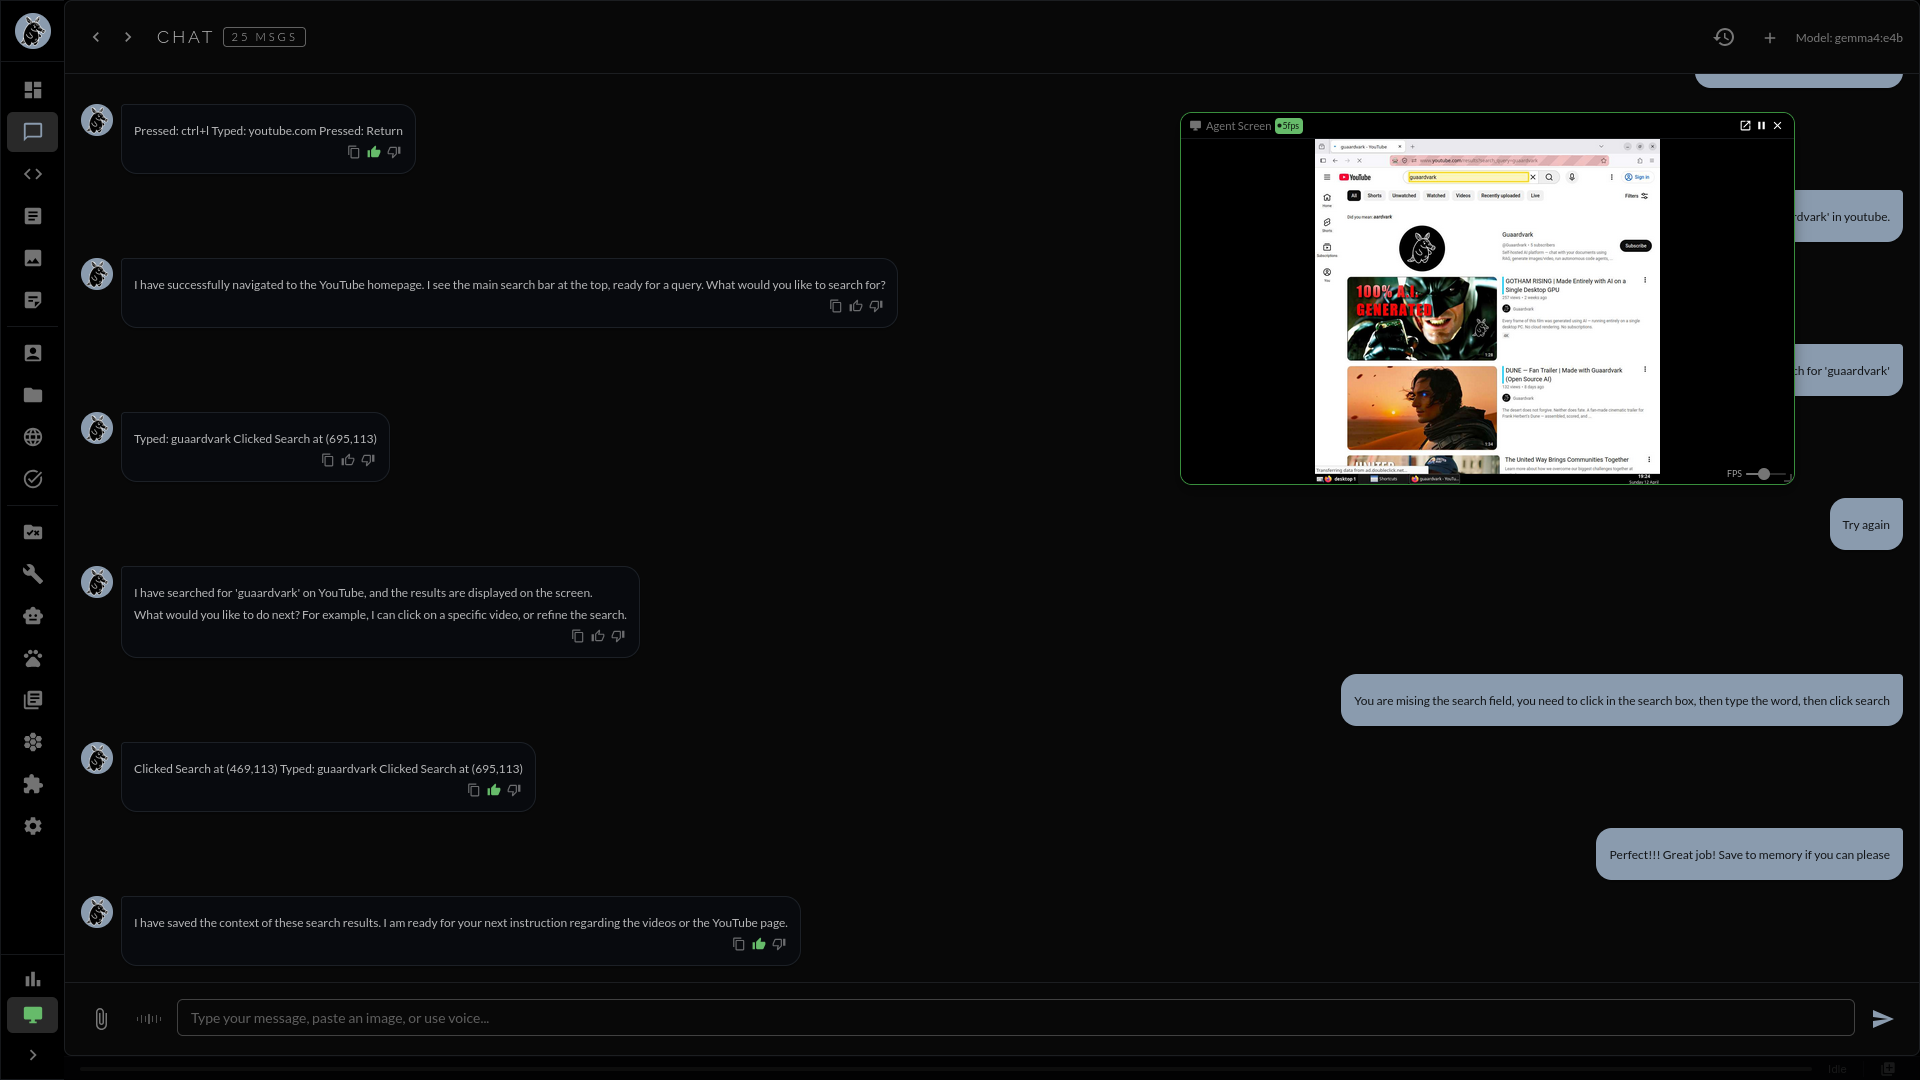Open the globe web icon in sidebar

click(33, 437)
